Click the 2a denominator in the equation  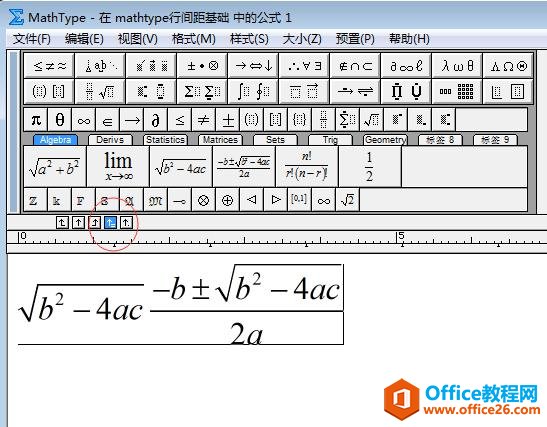coord(247,334)
